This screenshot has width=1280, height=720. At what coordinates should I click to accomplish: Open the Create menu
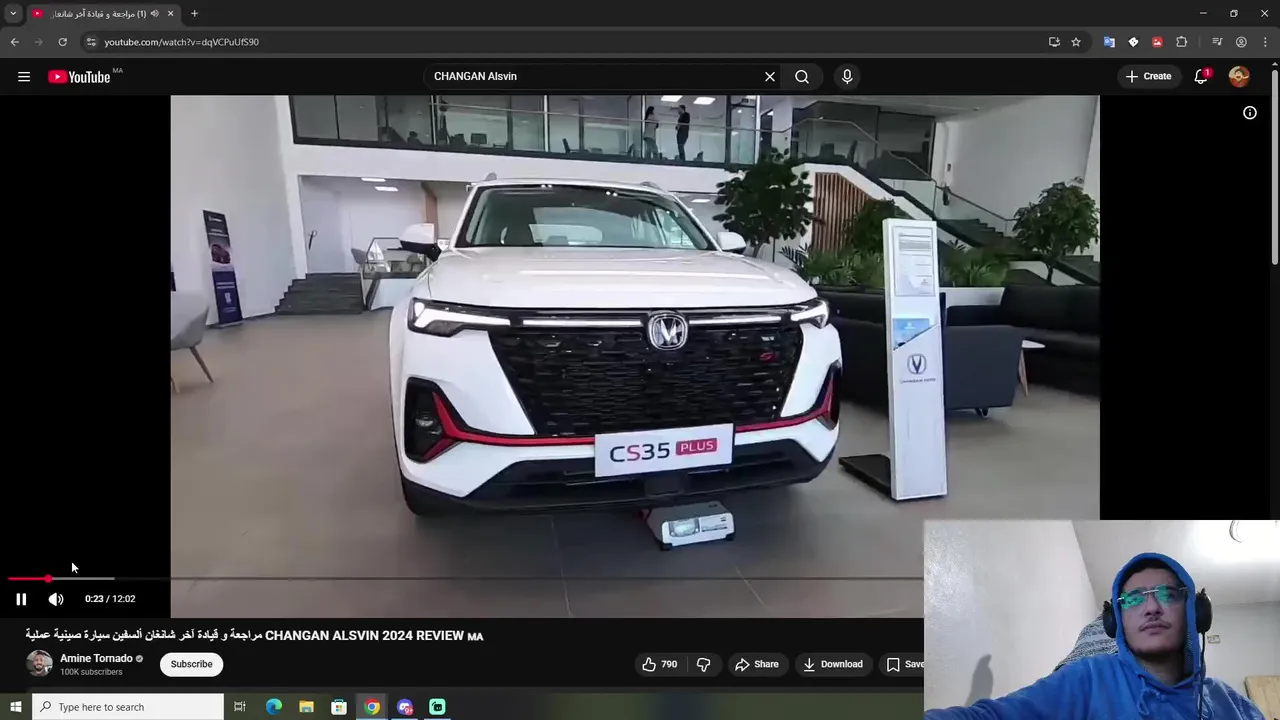pos(1148,76)
